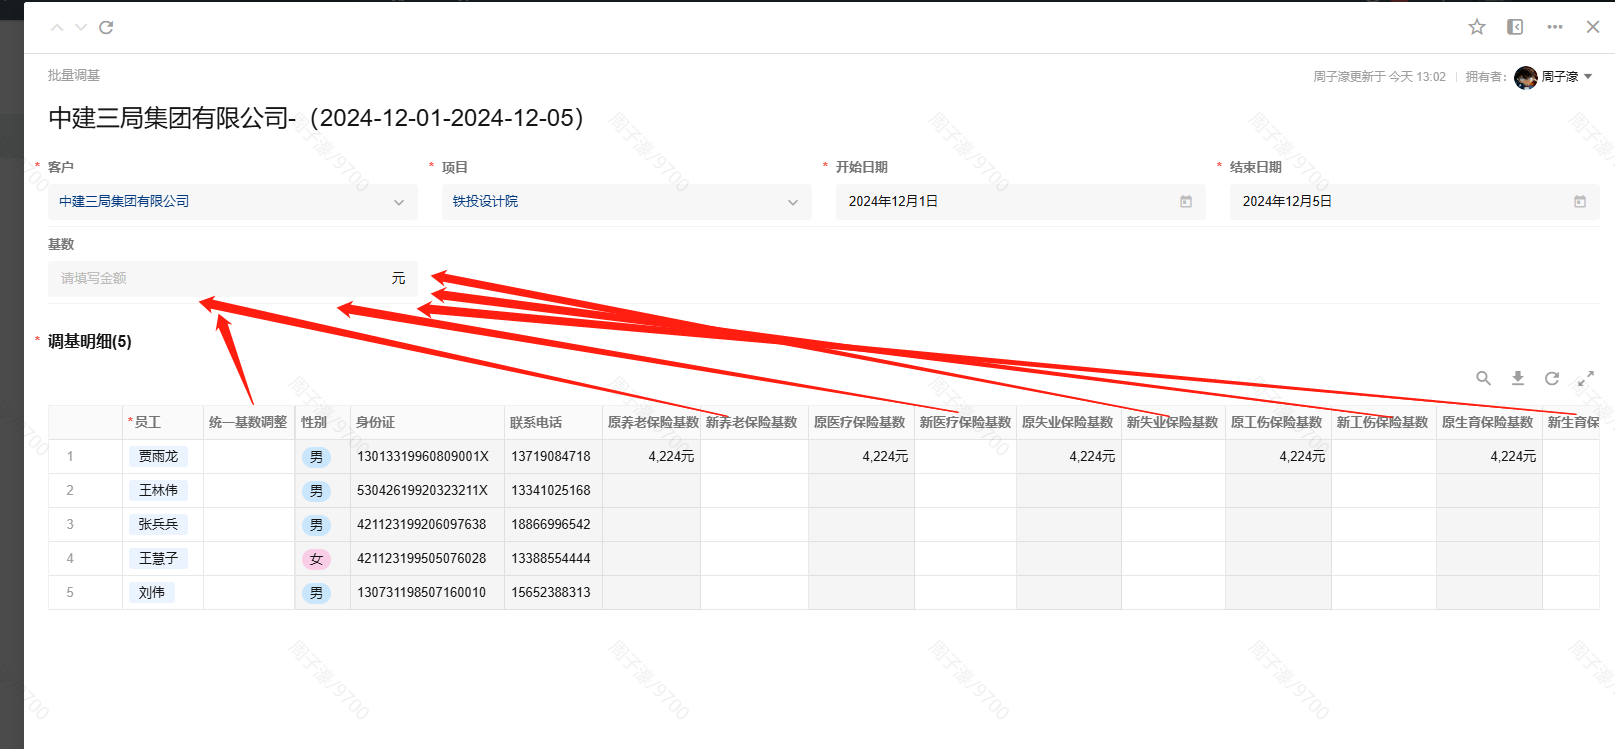Star this record as favorite
This screenshot has height=749, width=1615.
(1477, 27)
